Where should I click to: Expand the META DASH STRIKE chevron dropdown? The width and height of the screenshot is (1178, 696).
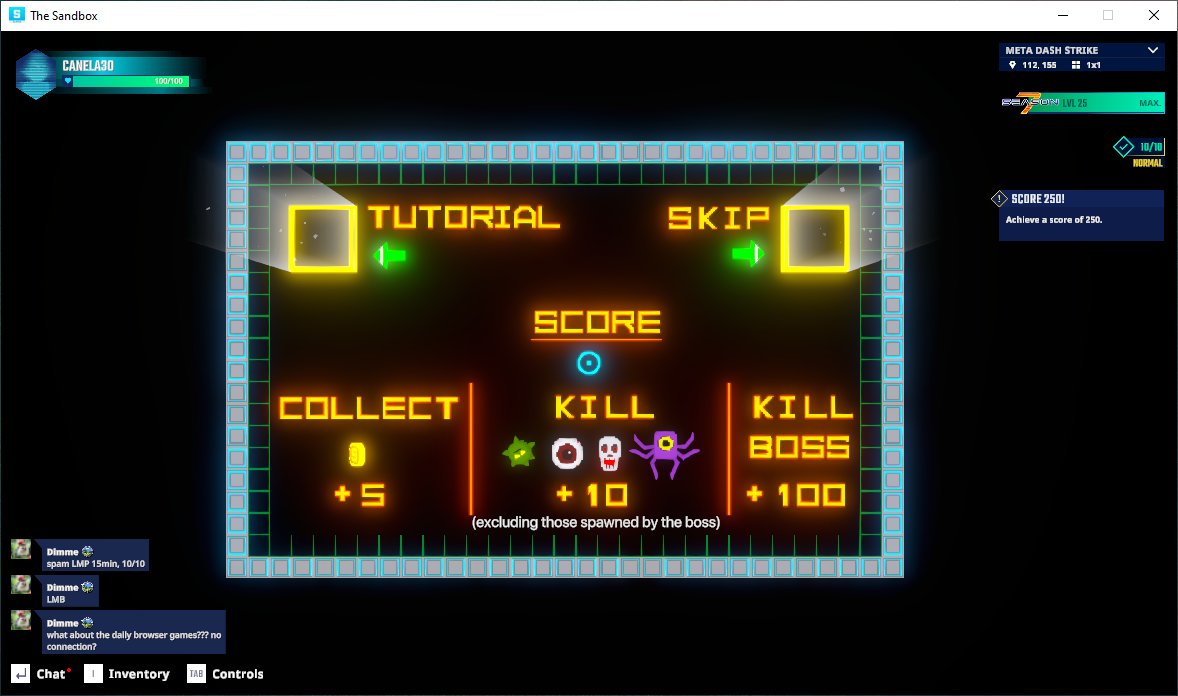(1152, 50)
